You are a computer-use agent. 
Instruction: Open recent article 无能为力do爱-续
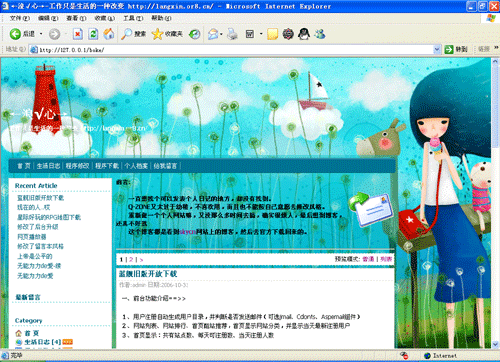[39, 266]
